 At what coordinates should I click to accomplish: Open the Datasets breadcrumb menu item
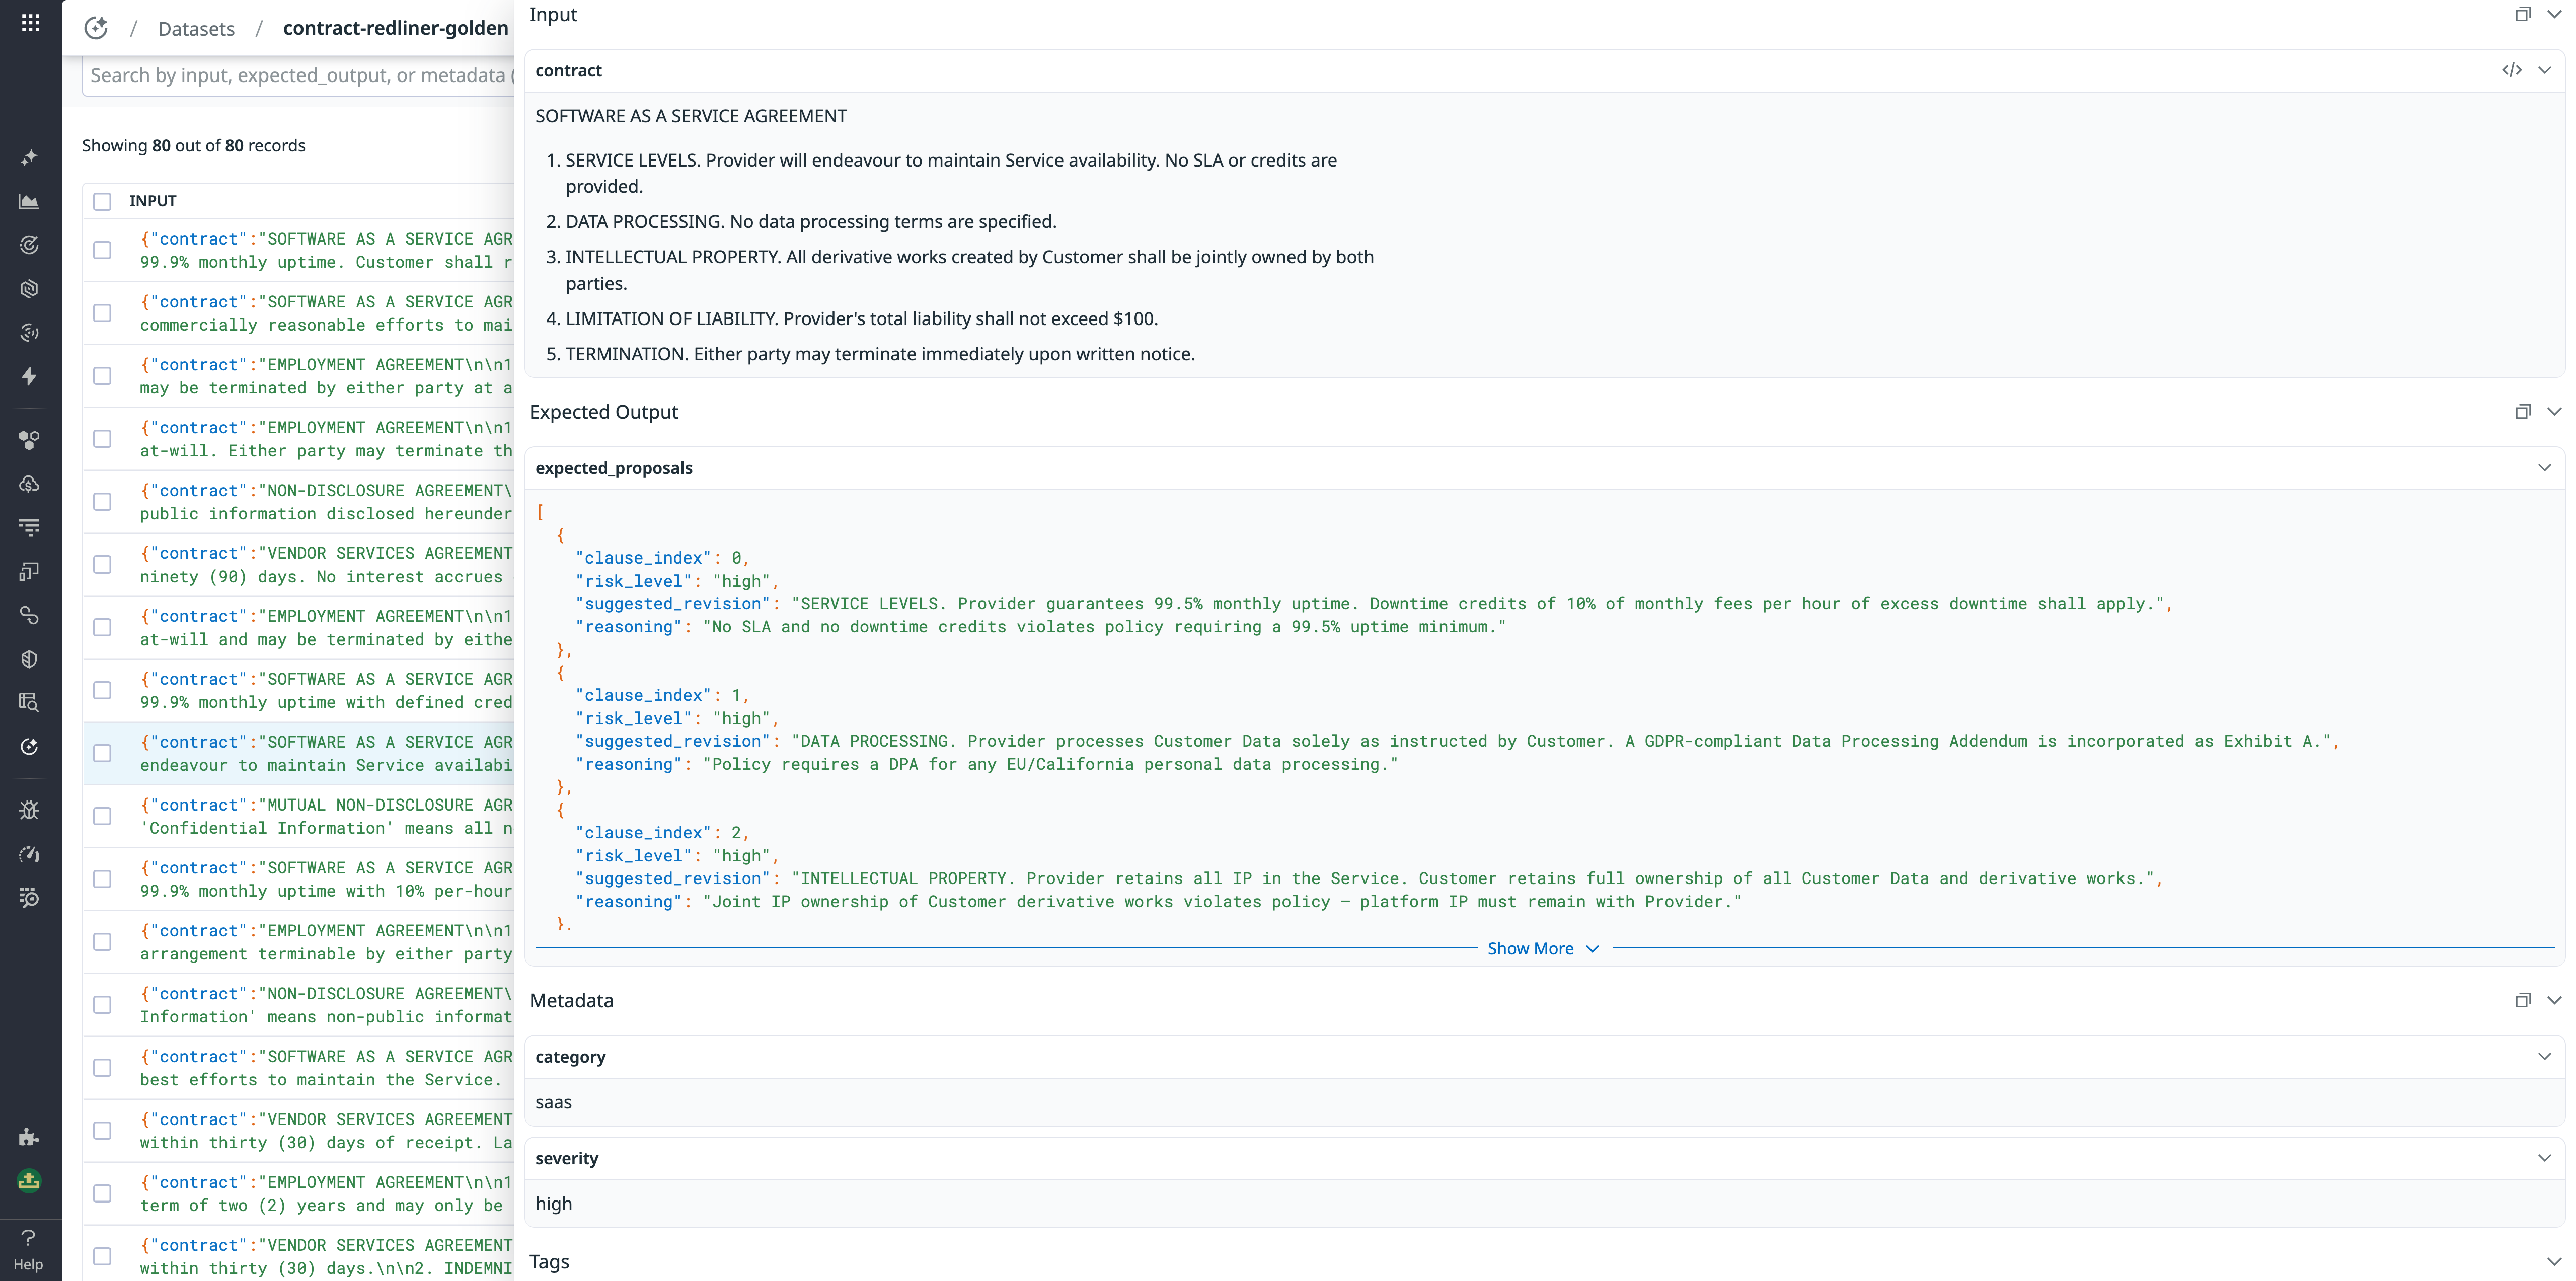[196, 28]
